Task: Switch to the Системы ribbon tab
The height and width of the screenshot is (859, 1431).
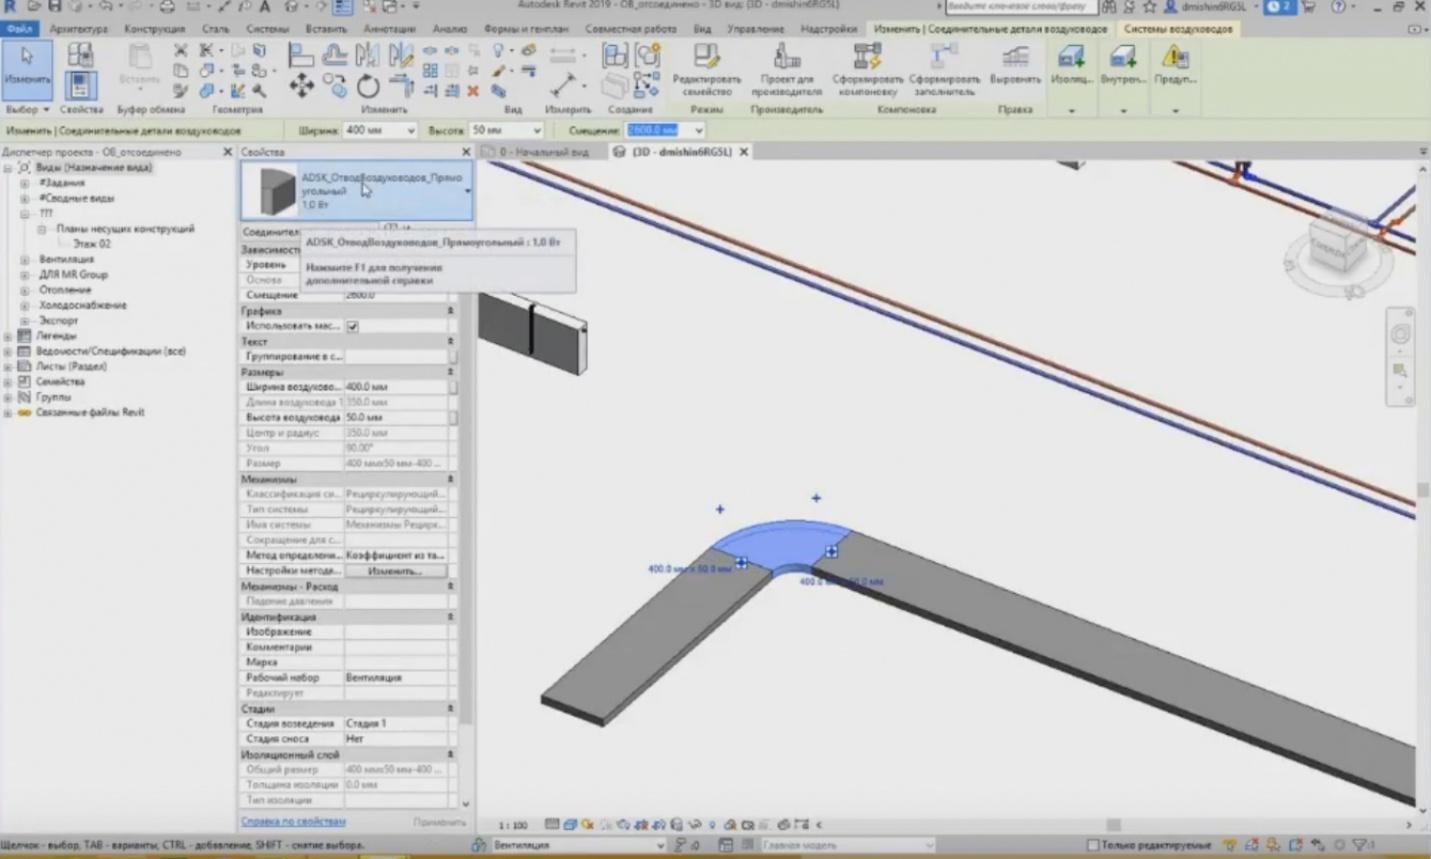Action: [267, 29]
